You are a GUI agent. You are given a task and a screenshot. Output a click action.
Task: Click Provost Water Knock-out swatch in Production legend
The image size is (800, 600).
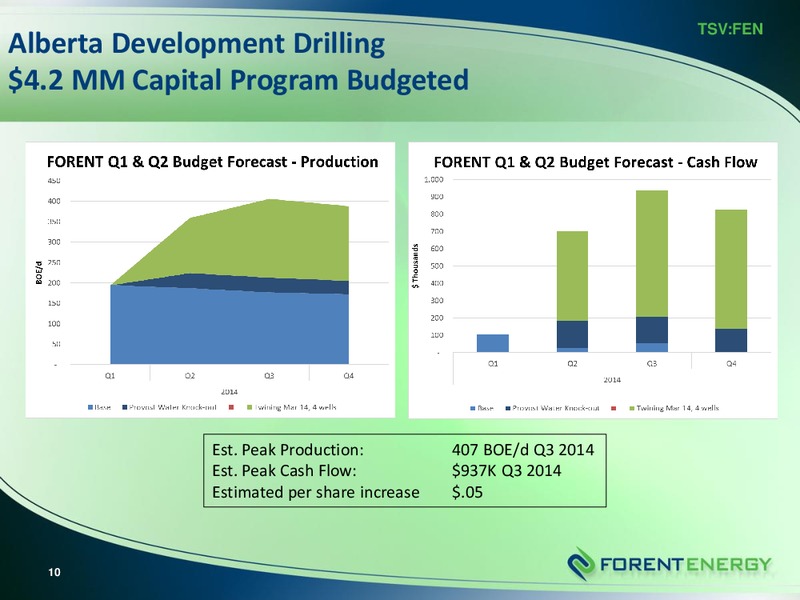125,407
